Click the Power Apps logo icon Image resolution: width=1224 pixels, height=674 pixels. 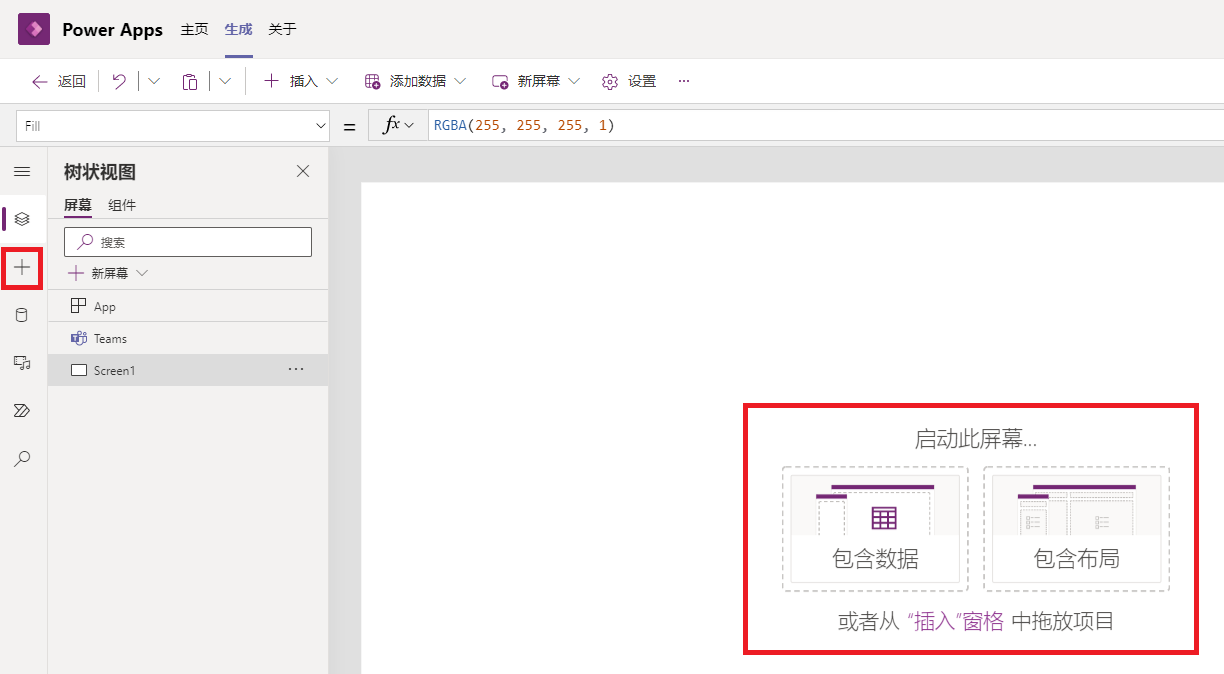coord(34,29)
